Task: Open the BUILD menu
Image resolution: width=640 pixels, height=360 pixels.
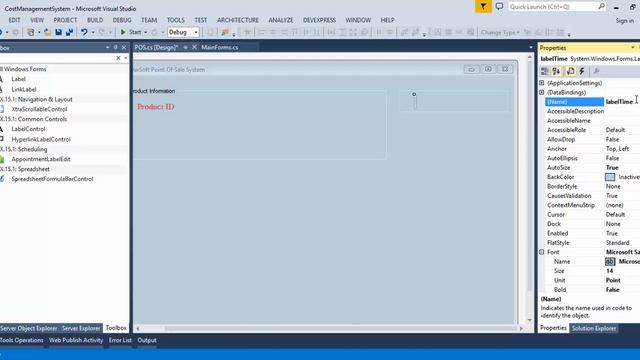Action: click(95, 20)
